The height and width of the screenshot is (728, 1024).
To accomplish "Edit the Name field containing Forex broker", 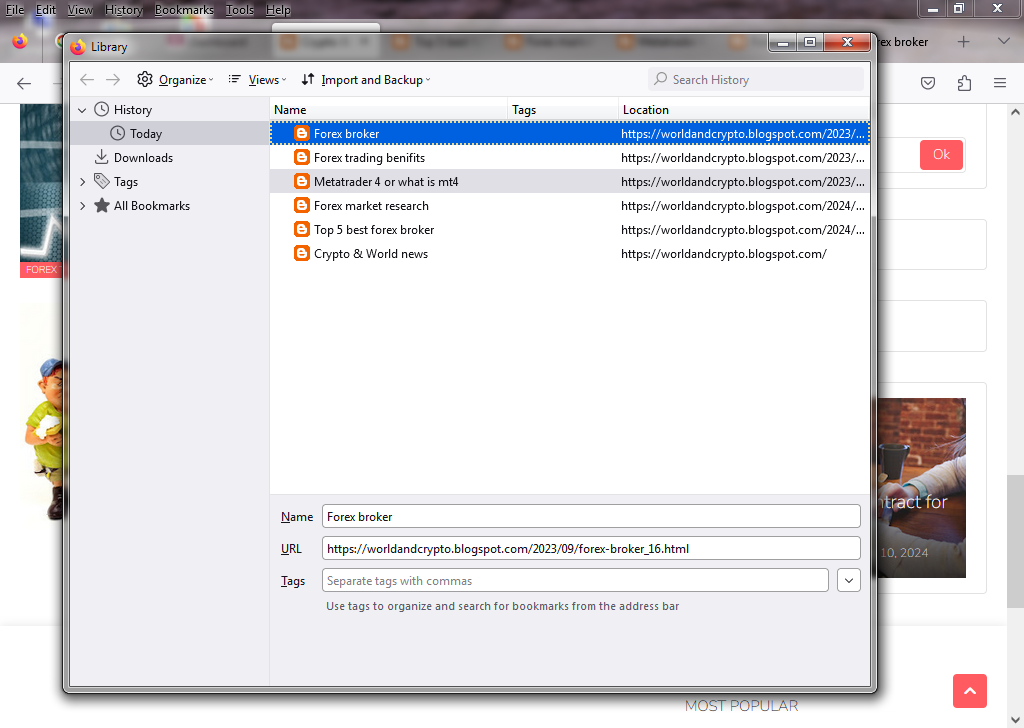I will tap(591, 516).
